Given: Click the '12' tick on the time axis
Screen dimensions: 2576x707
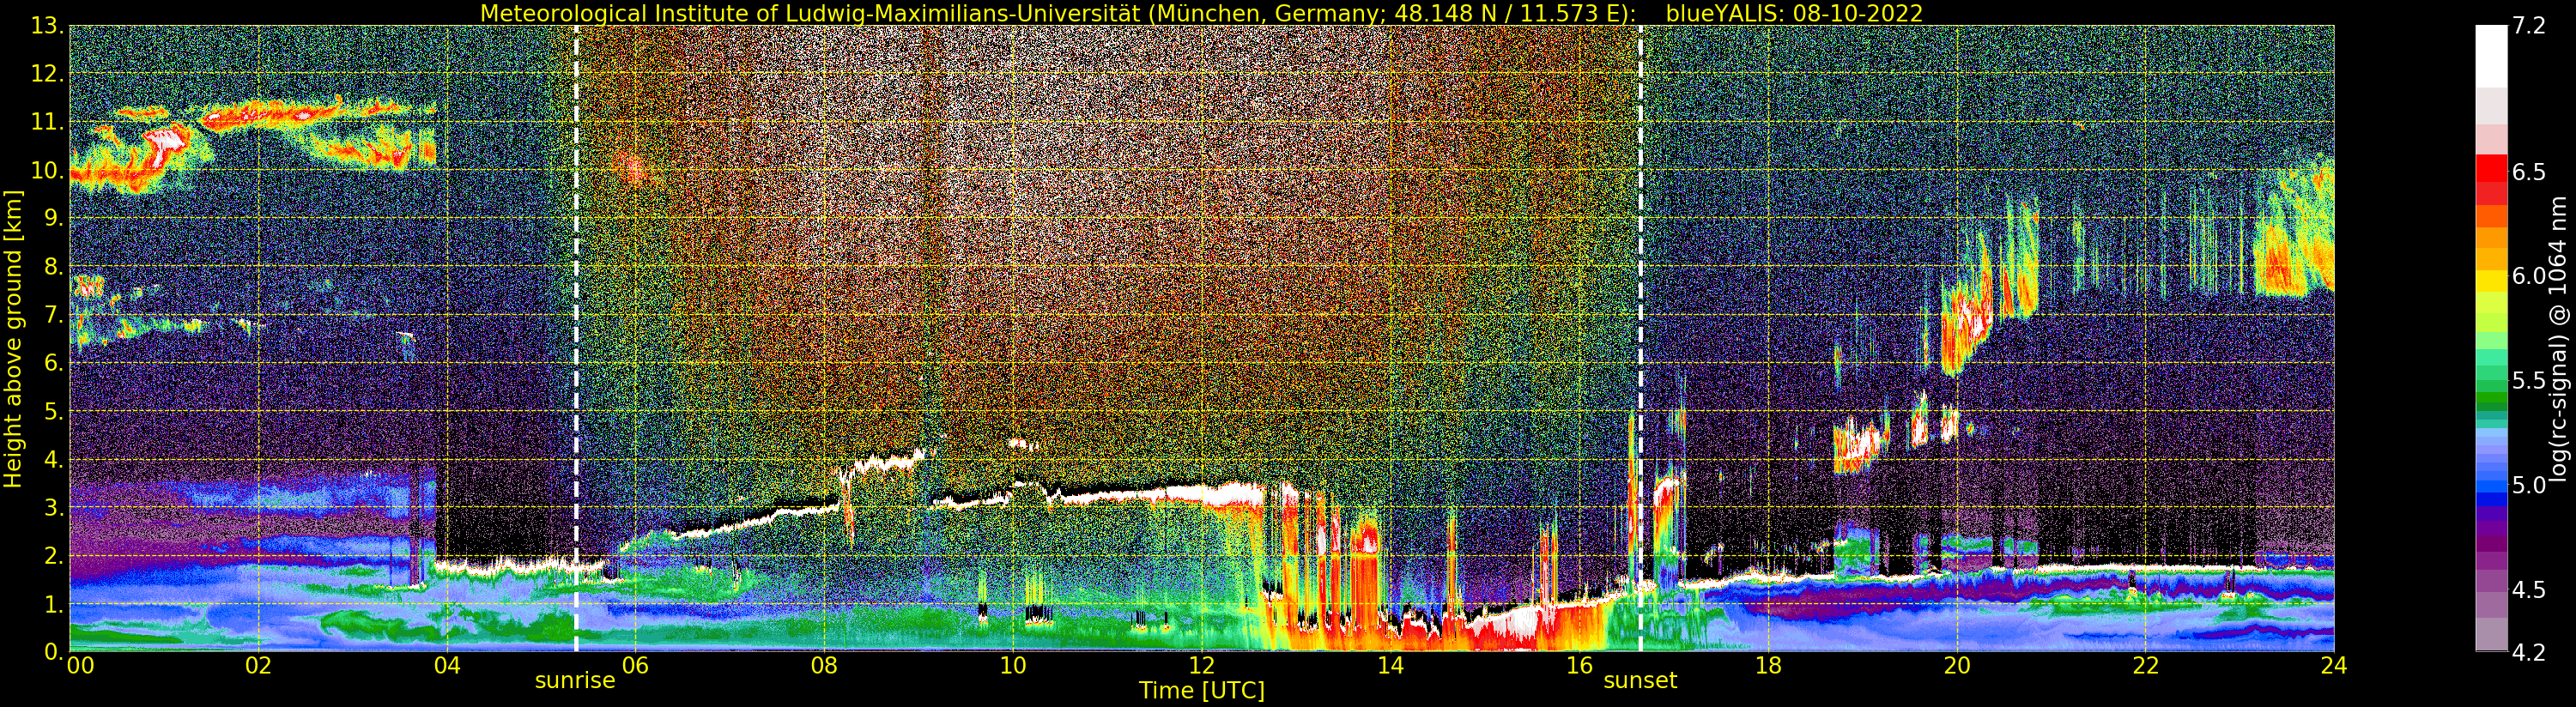Looking at the screenshot, I should [x=1201, y=666].
